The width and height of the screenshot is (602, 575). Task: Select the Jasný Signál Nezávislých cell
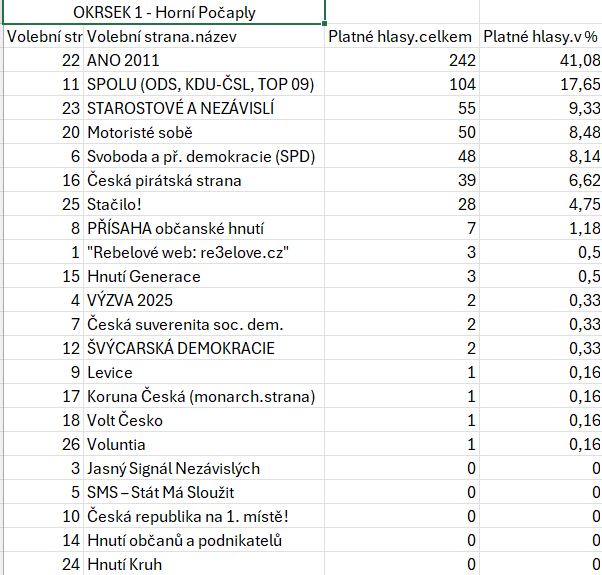(173, 468)
